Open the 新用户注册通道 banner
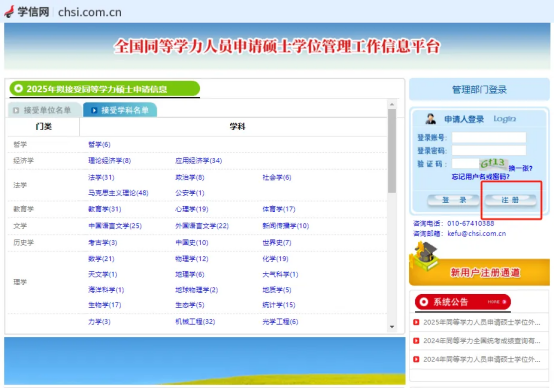 click(x=479, y=272)
